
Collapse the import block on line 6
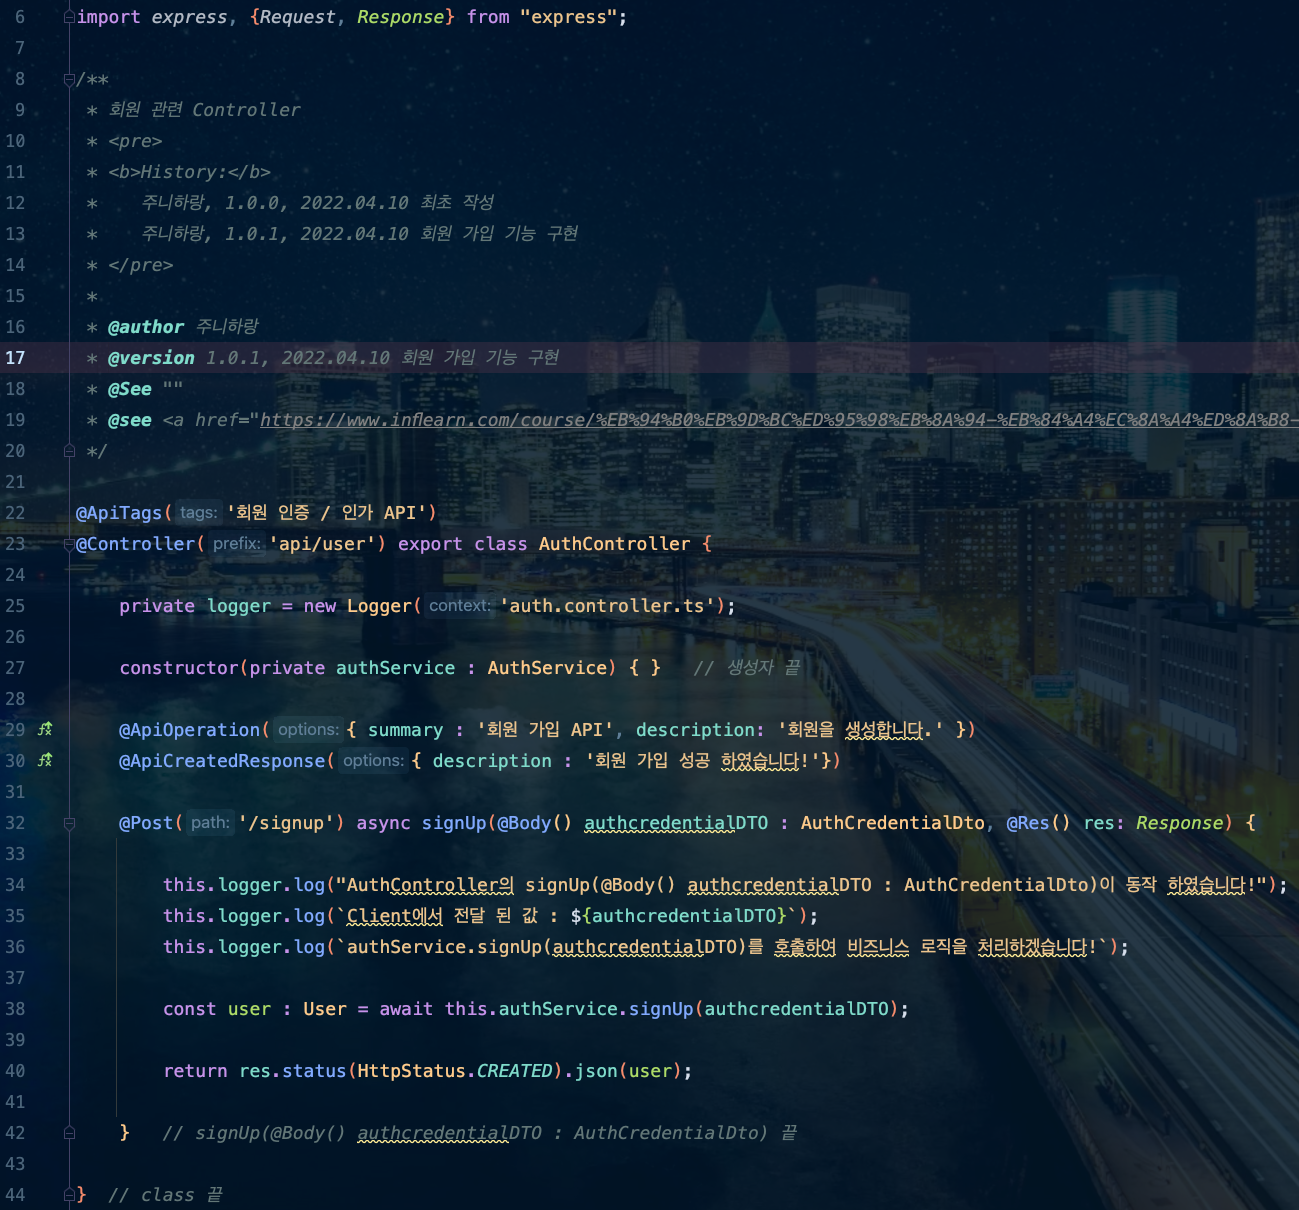coord(69,17)
